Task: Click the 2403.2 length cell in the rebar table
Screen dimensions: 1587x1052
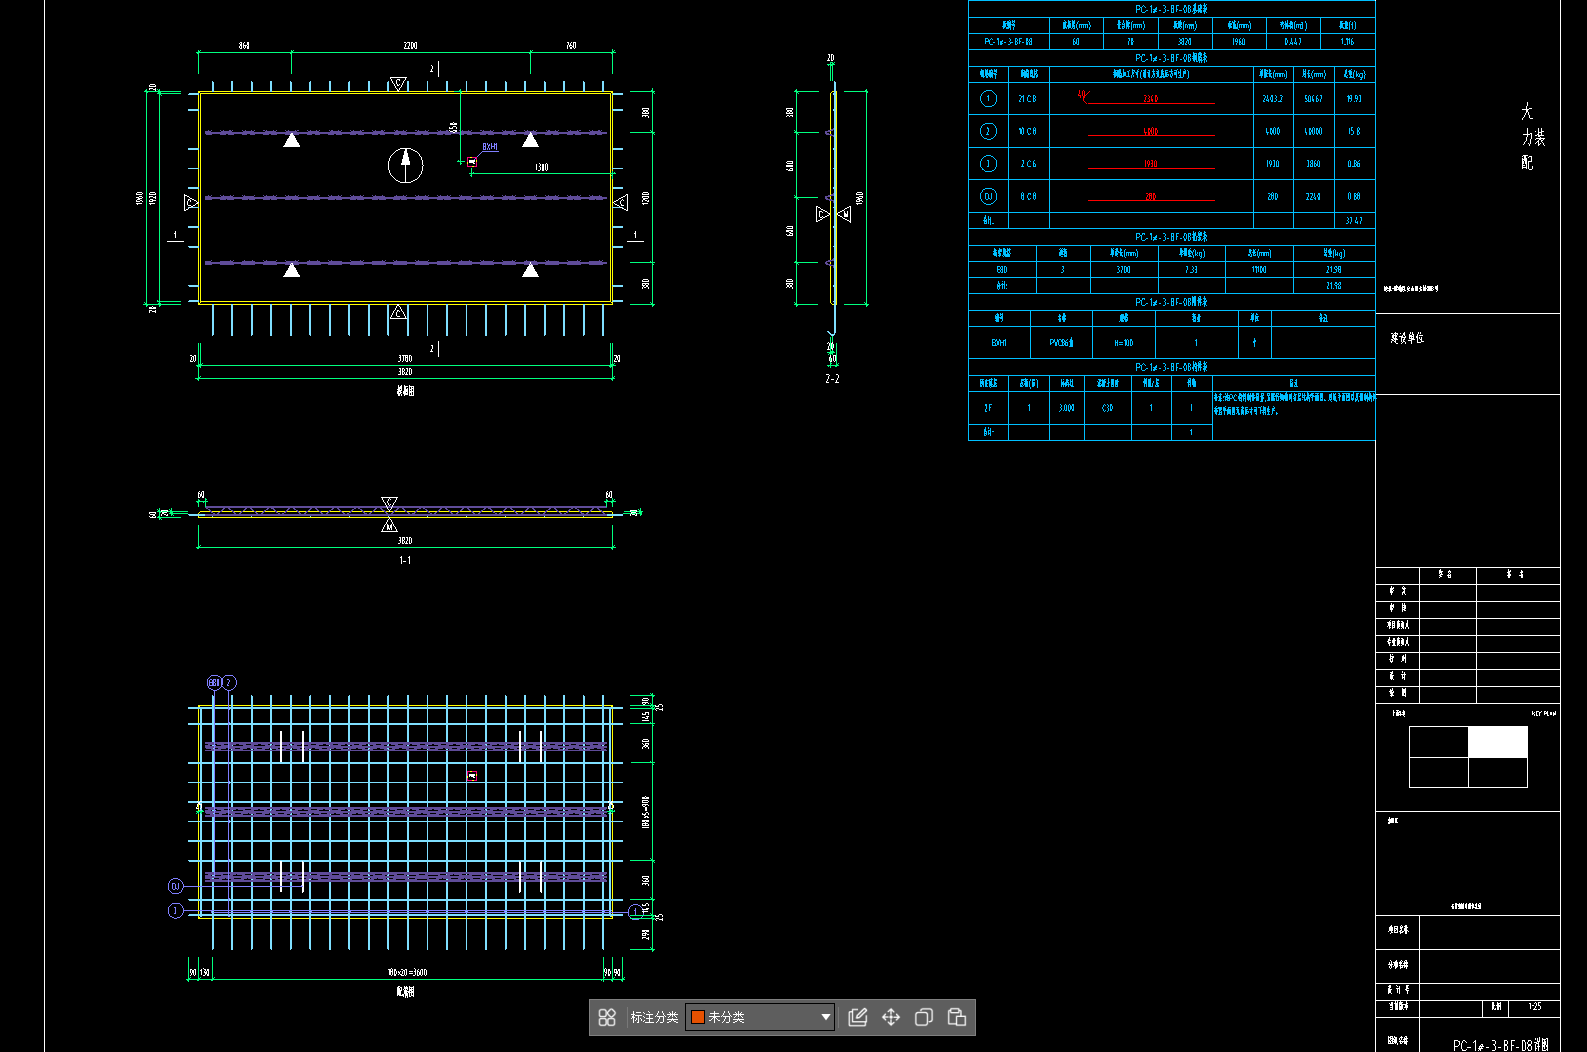Action: pos(1273,99)
